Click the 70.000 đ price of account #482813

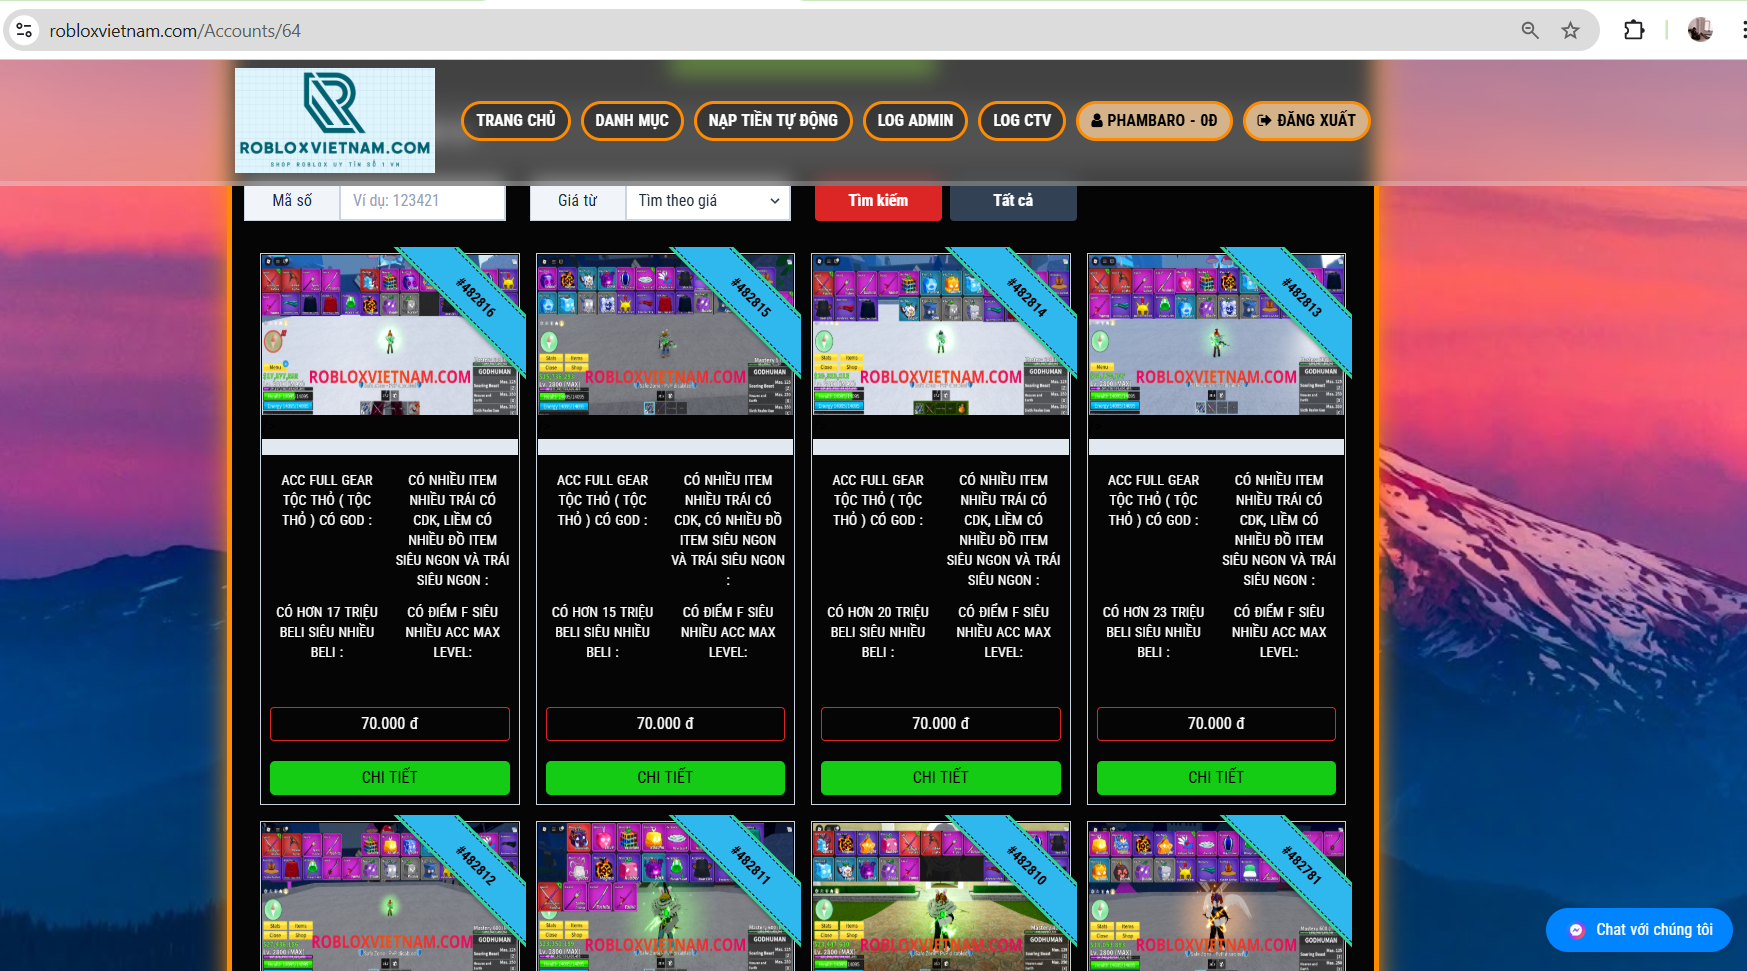1216,724
